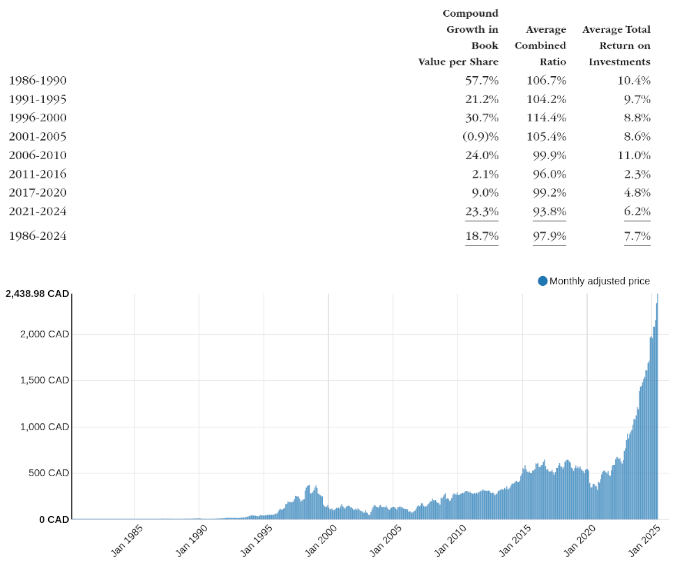Click the 7.7% overall investment return
The width and height of the screenshot is (678, 563).
point(637,236)
